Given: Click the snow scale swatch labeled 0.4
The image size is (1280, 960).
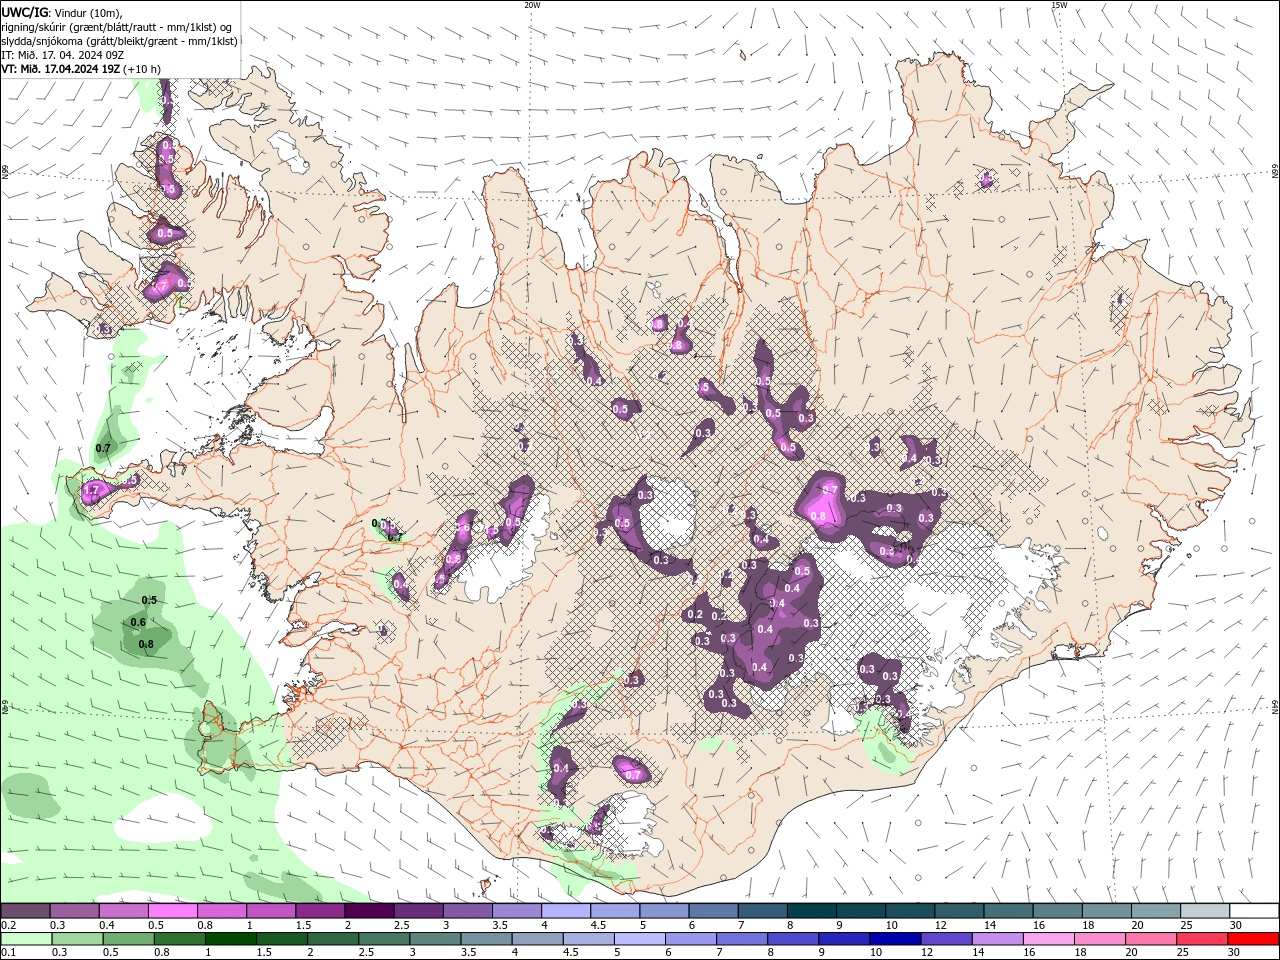Looking at the screenshot, I should (124, 911).
